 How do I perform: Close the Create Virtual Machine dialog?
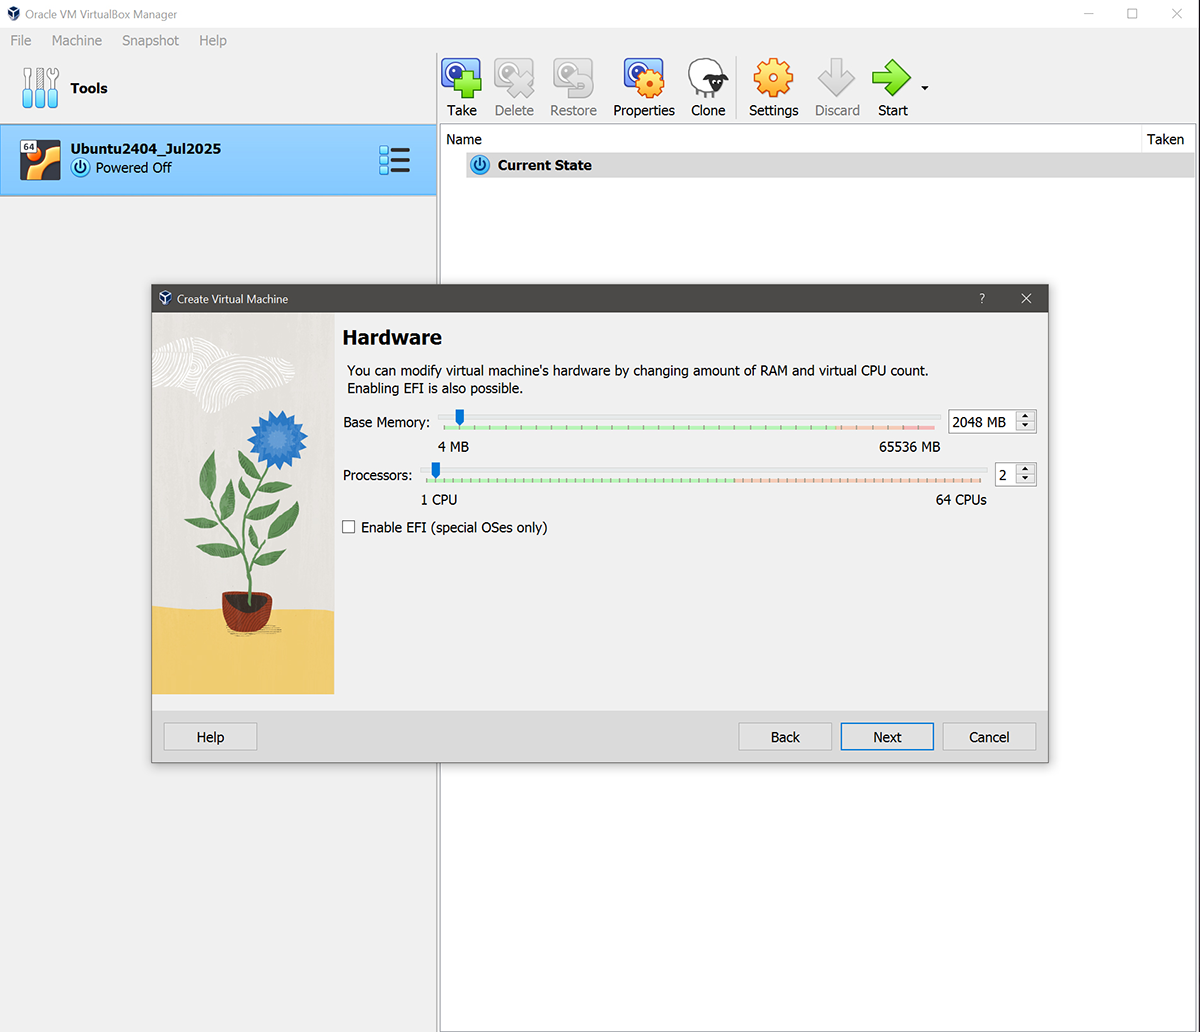(x=1026, y=298)
